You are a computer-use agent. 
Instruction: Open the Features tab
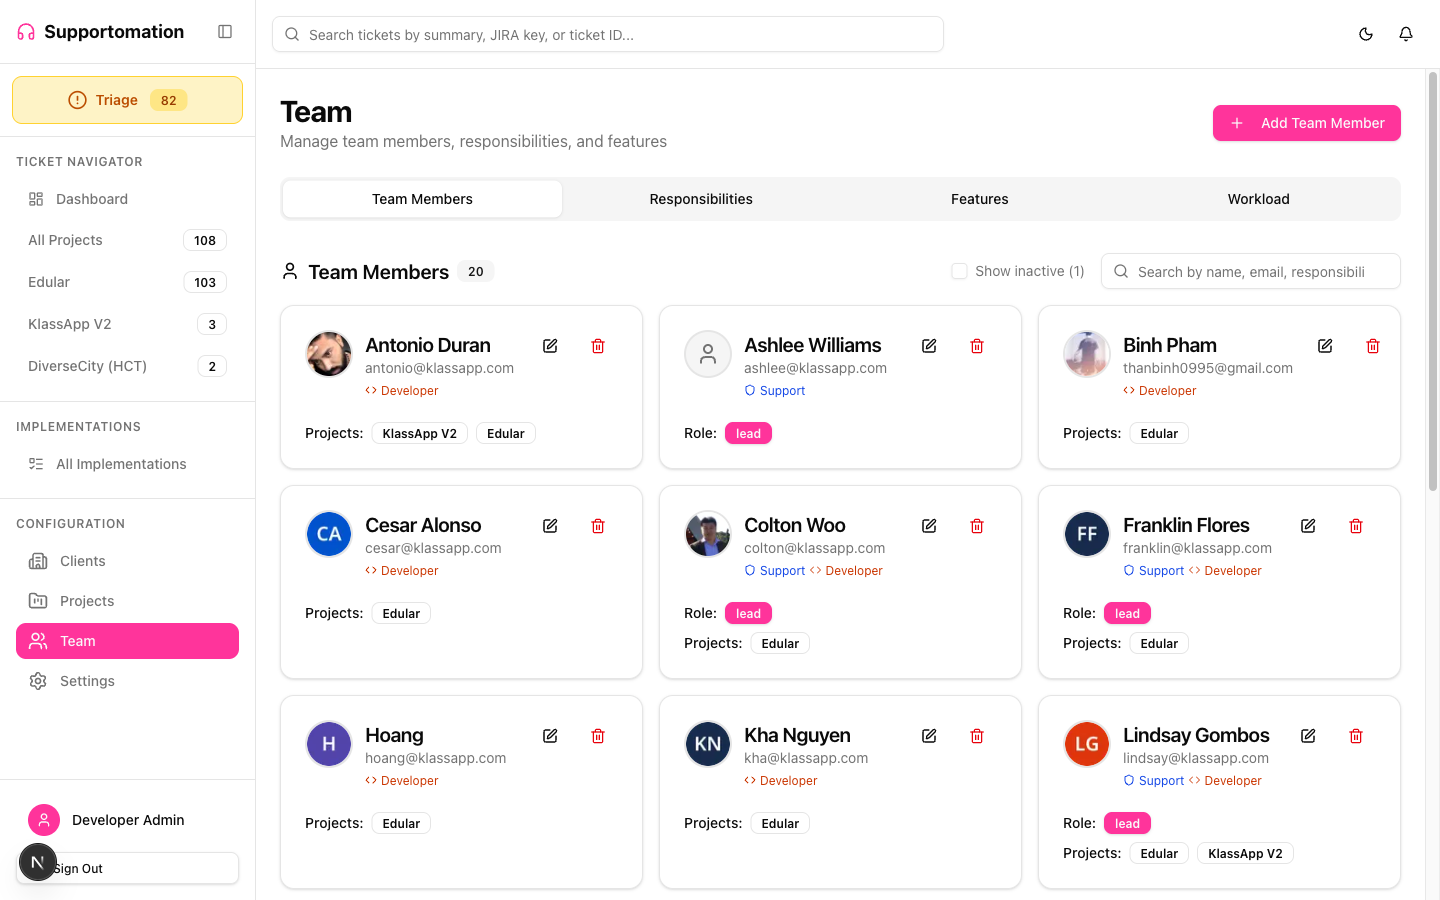[x=979, y=198]
